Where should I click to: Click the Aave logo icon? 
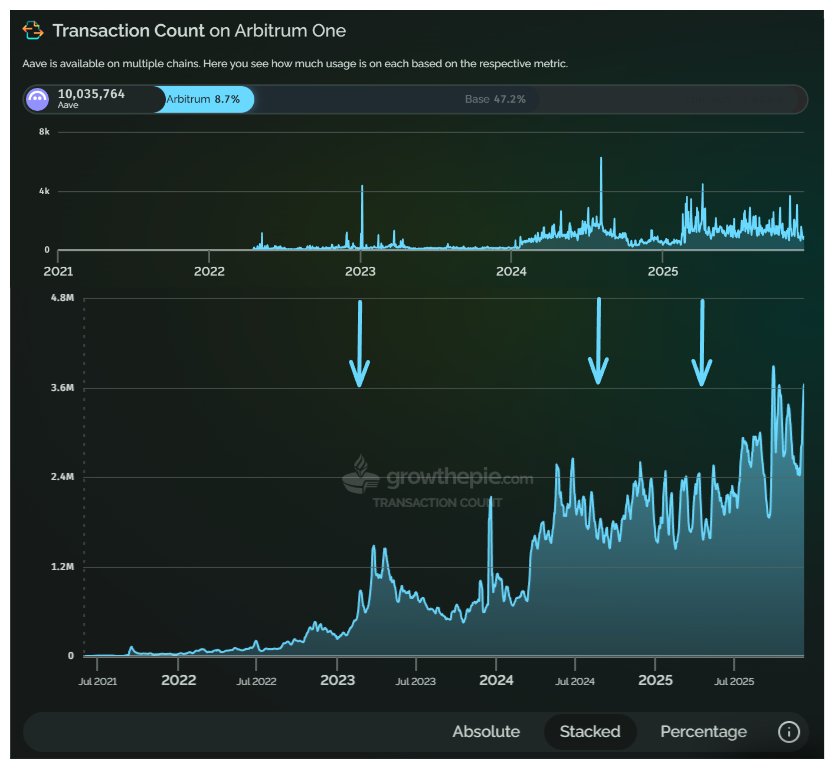coord(38,98)
